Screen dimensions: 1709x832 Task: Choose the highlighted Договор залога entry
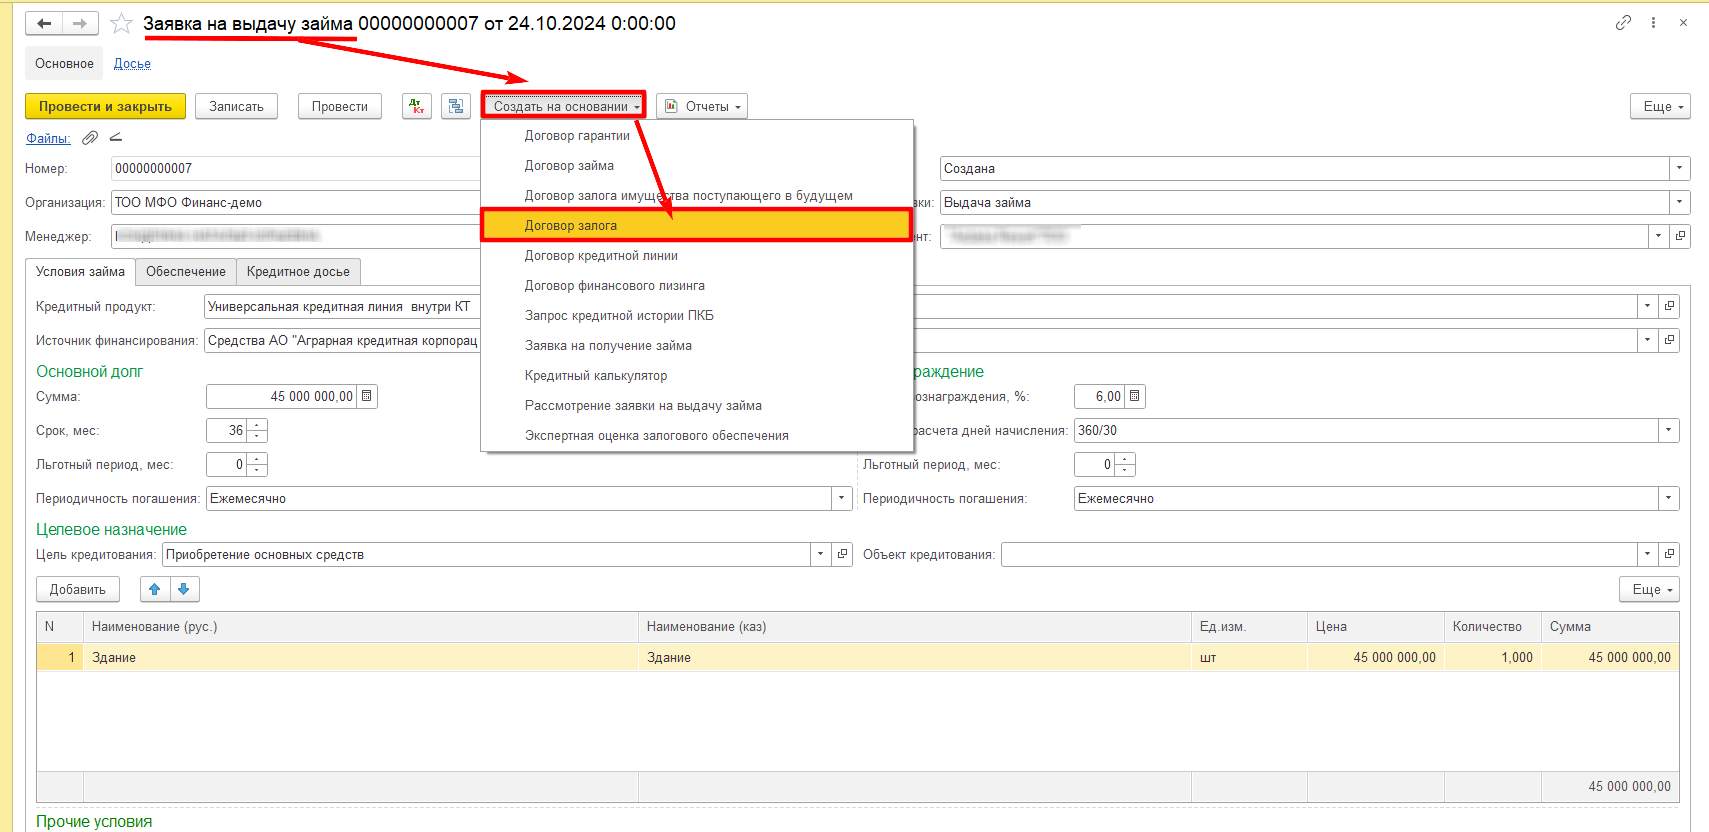697,225
